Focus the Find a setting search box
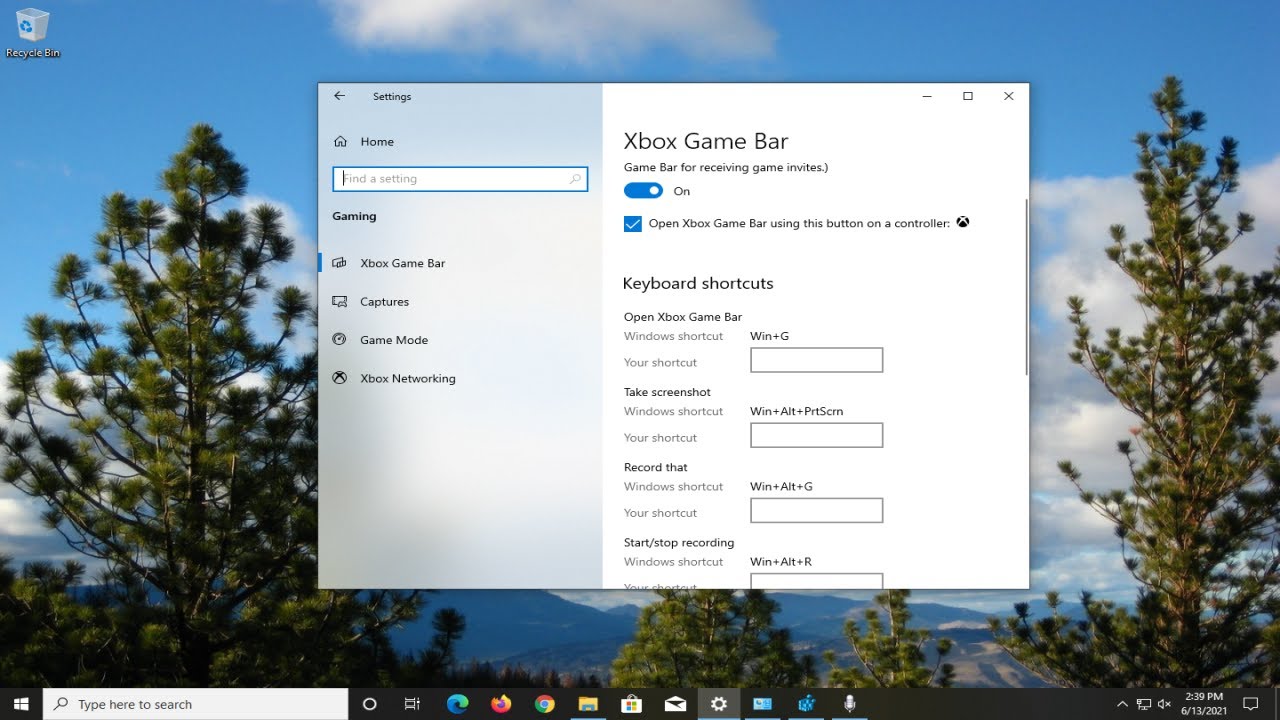Screen dimensions: 1280x720 (x=460, y=179)
